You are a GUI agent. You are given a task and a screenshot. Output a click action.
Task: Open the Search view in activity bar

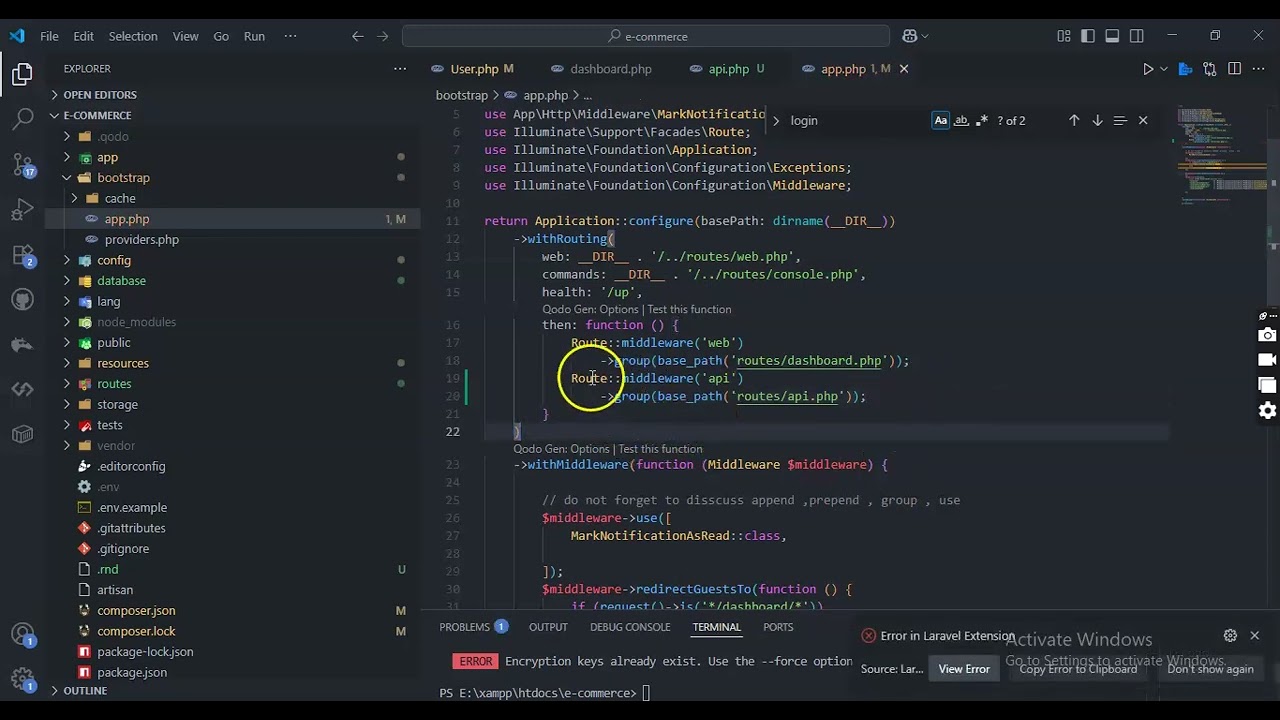[x=22, y=119]
